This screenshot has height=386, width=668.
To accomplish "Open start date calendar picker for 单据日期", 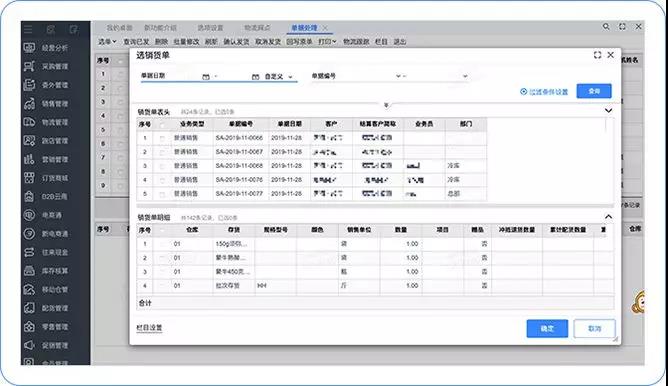I will [206, 77].
